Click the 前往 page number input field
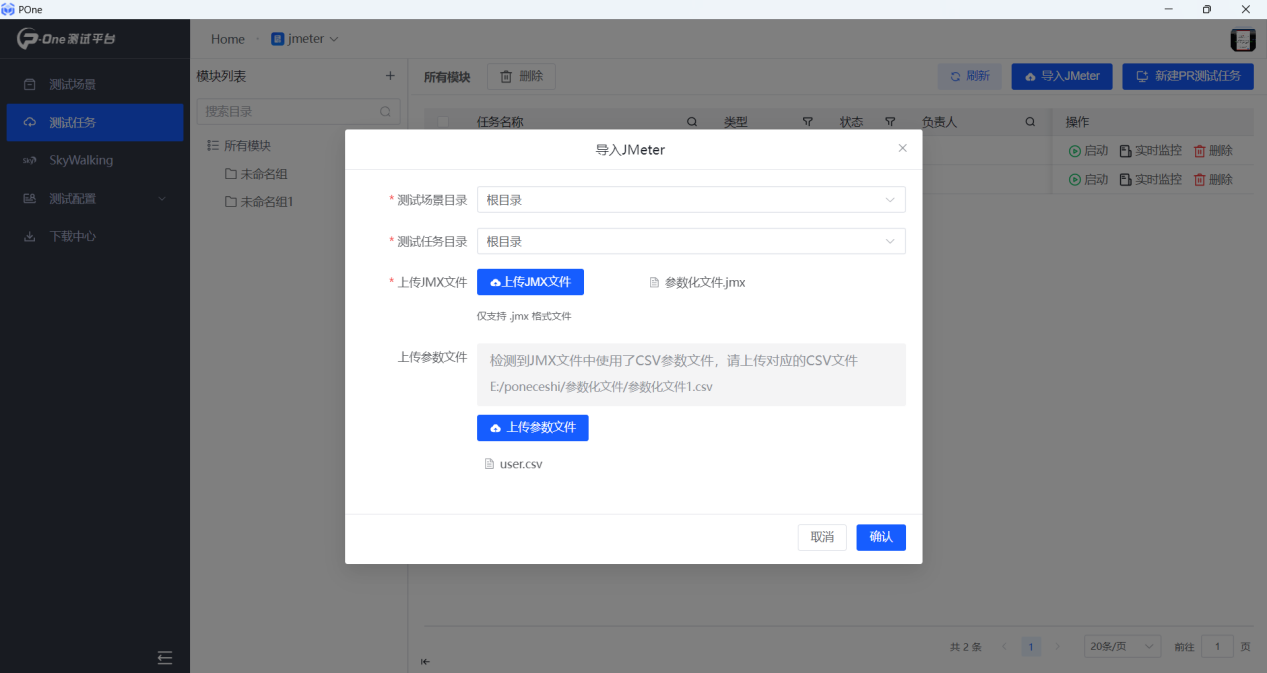The image size is (1267, 673). (1217, 647)
